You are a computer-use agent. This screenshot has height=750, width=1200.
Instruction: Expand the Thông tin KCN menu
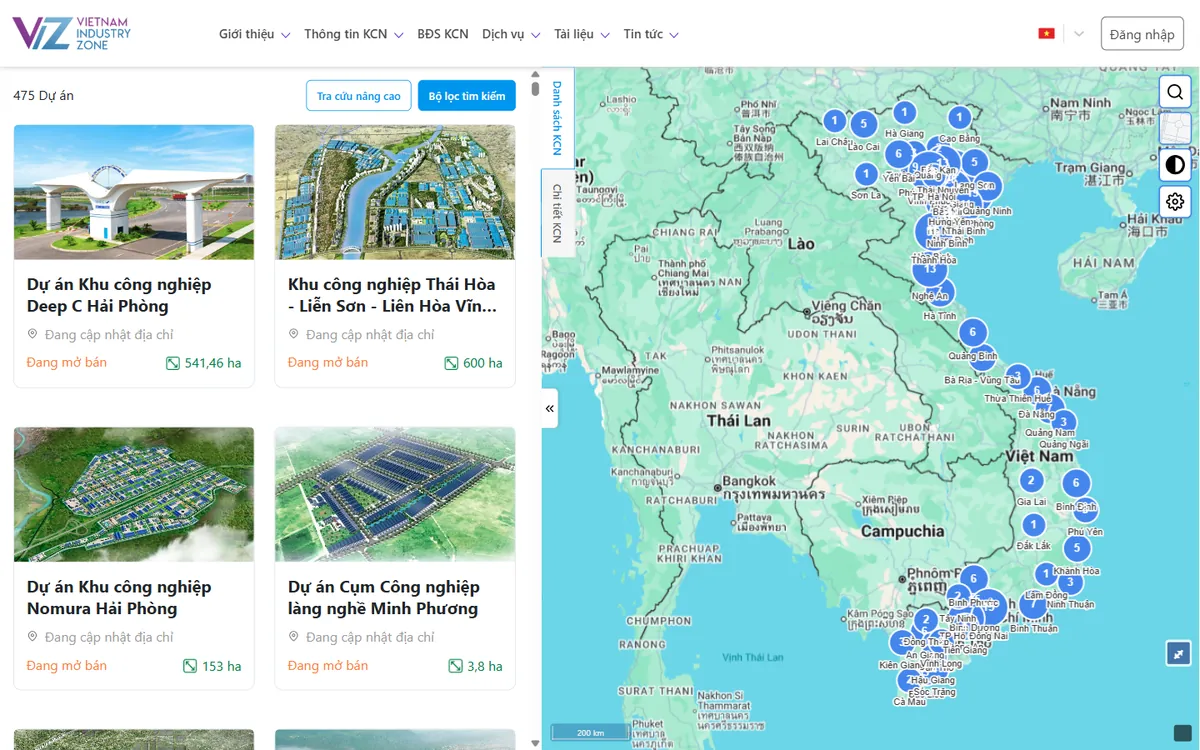[353, 34]
